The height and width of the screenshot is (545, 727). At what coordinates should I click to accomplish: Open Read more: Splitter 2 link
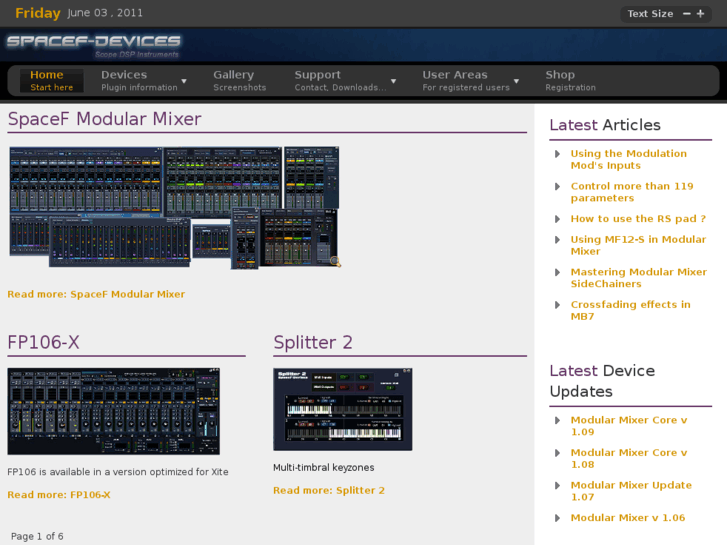click(x=329, y=491)
